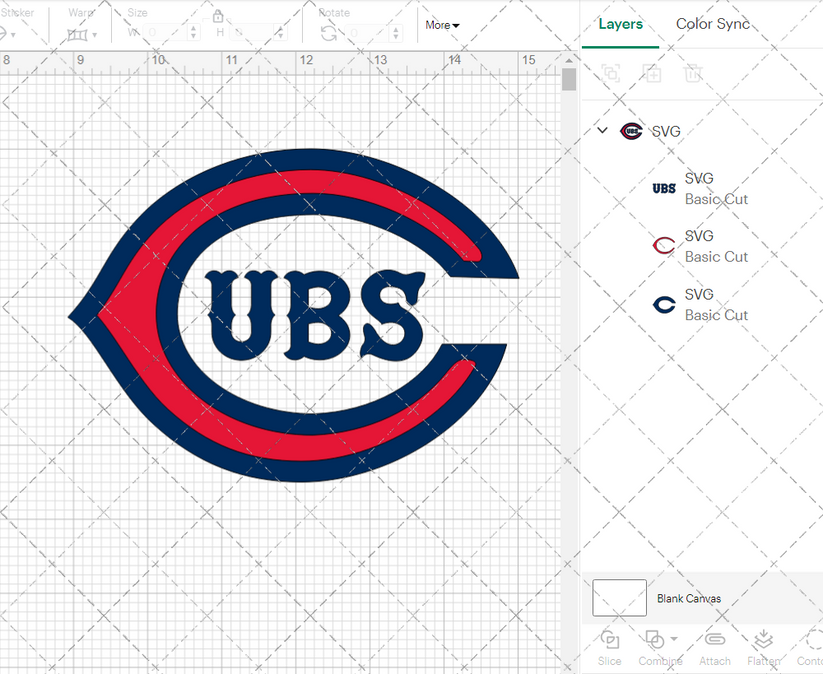Switch to the Color Sync tab
The image size is (823, 674).
click(x=713, y=24)
